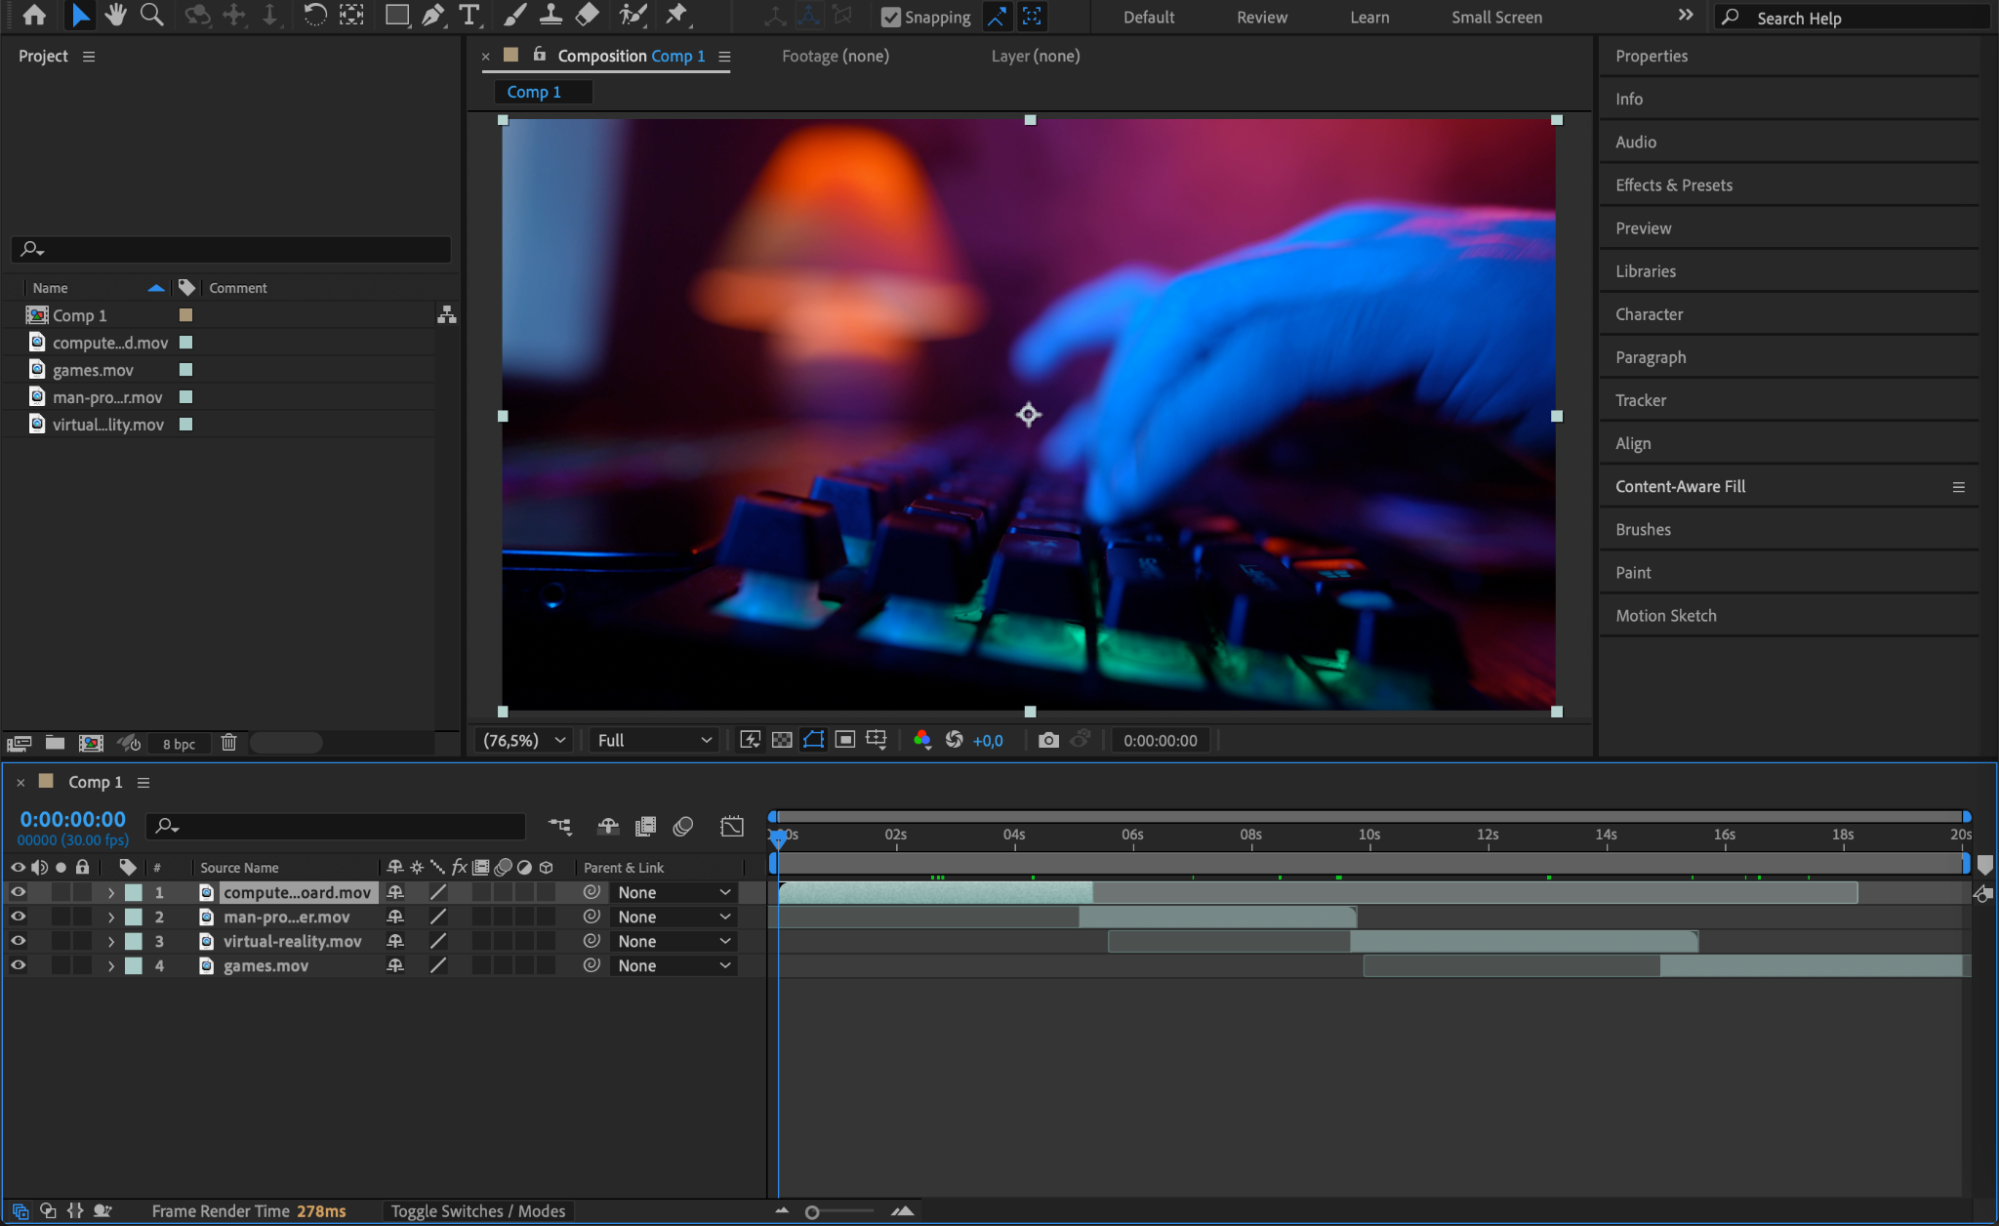
Task: Click the Take Snapshot camera icon
Action: pos(1048,740)
